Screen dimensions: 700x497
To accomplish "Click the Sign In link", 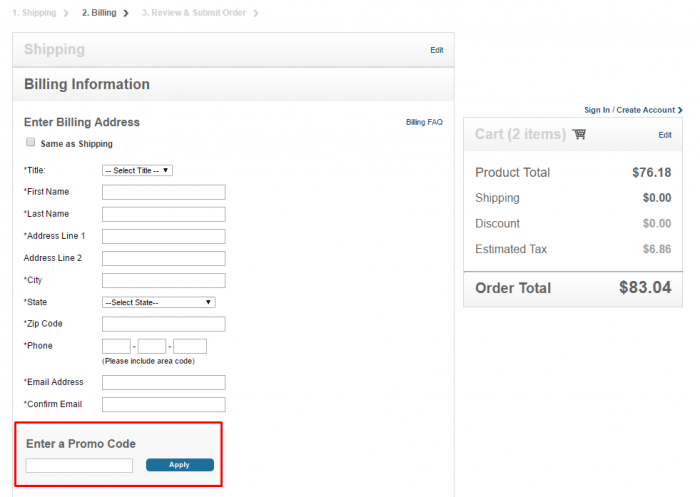I will 597,110.
